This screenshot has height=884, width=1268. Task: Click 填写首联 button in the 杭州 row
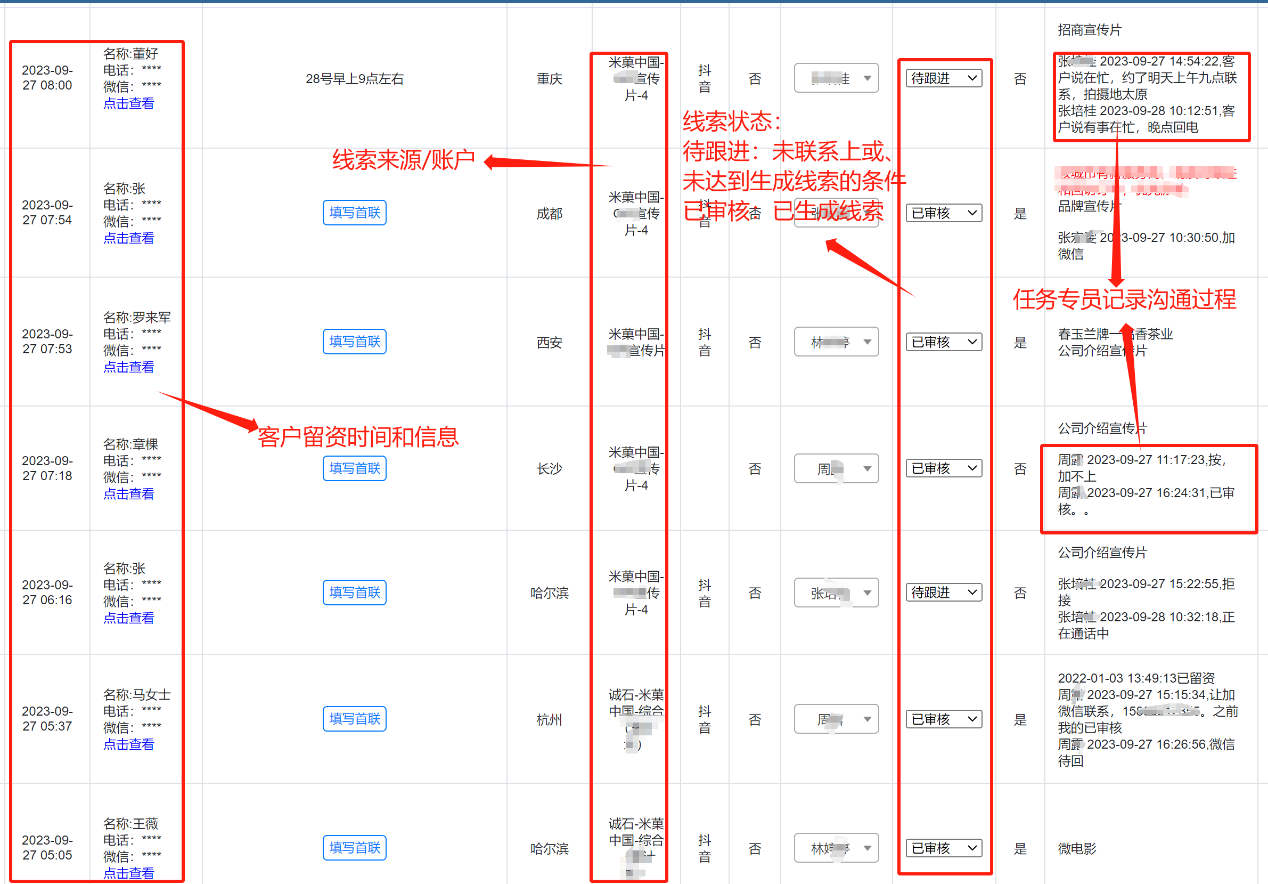(355, 719)
